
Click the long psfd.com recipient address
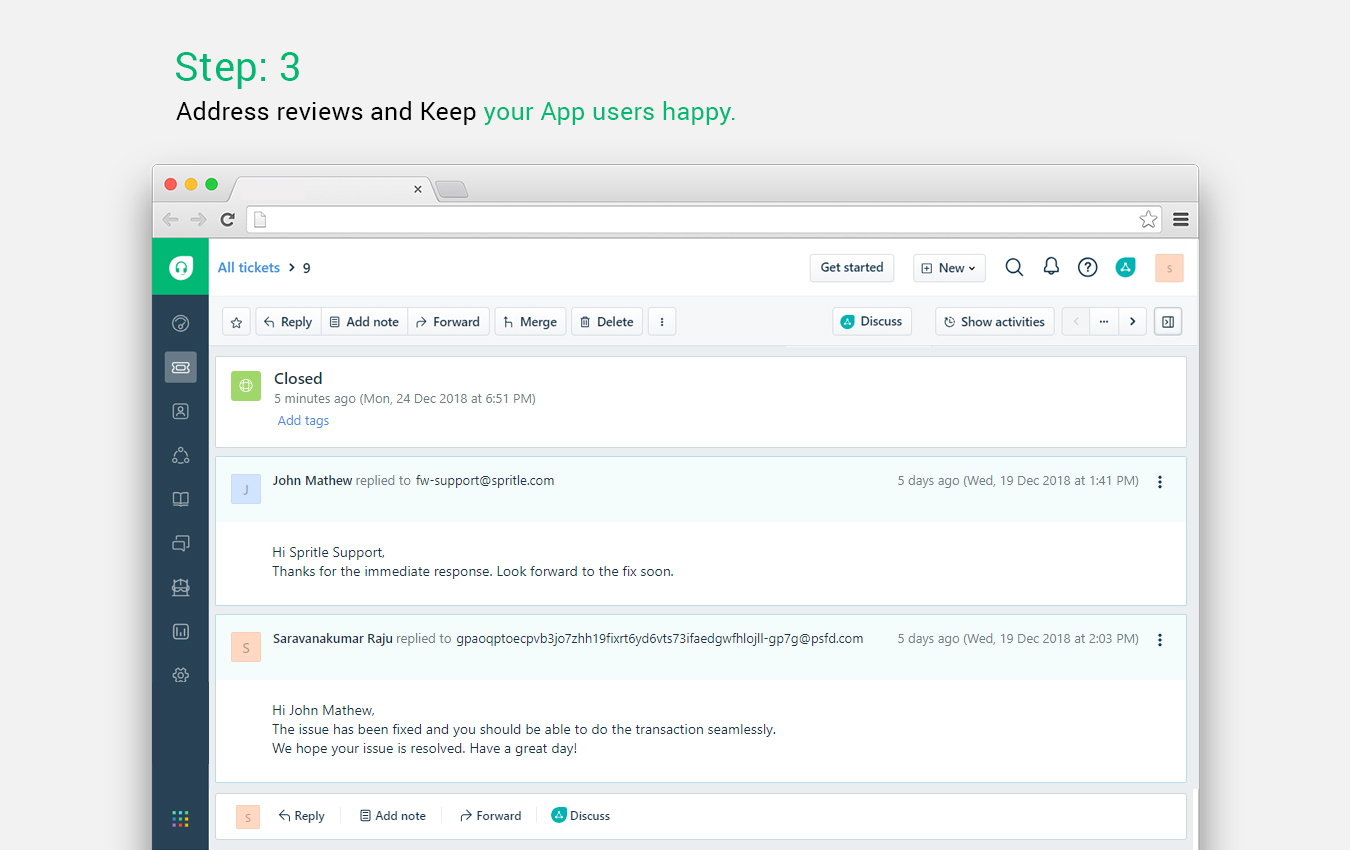(660, 639)
